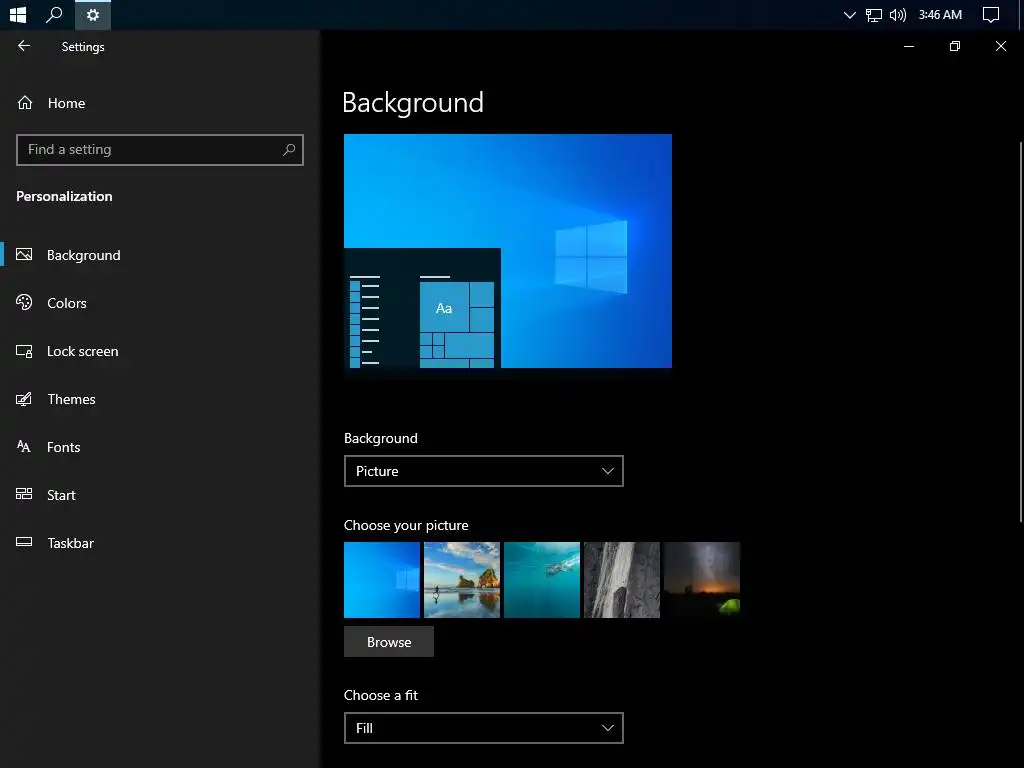Restore down the Settings window

coord(955,46)
